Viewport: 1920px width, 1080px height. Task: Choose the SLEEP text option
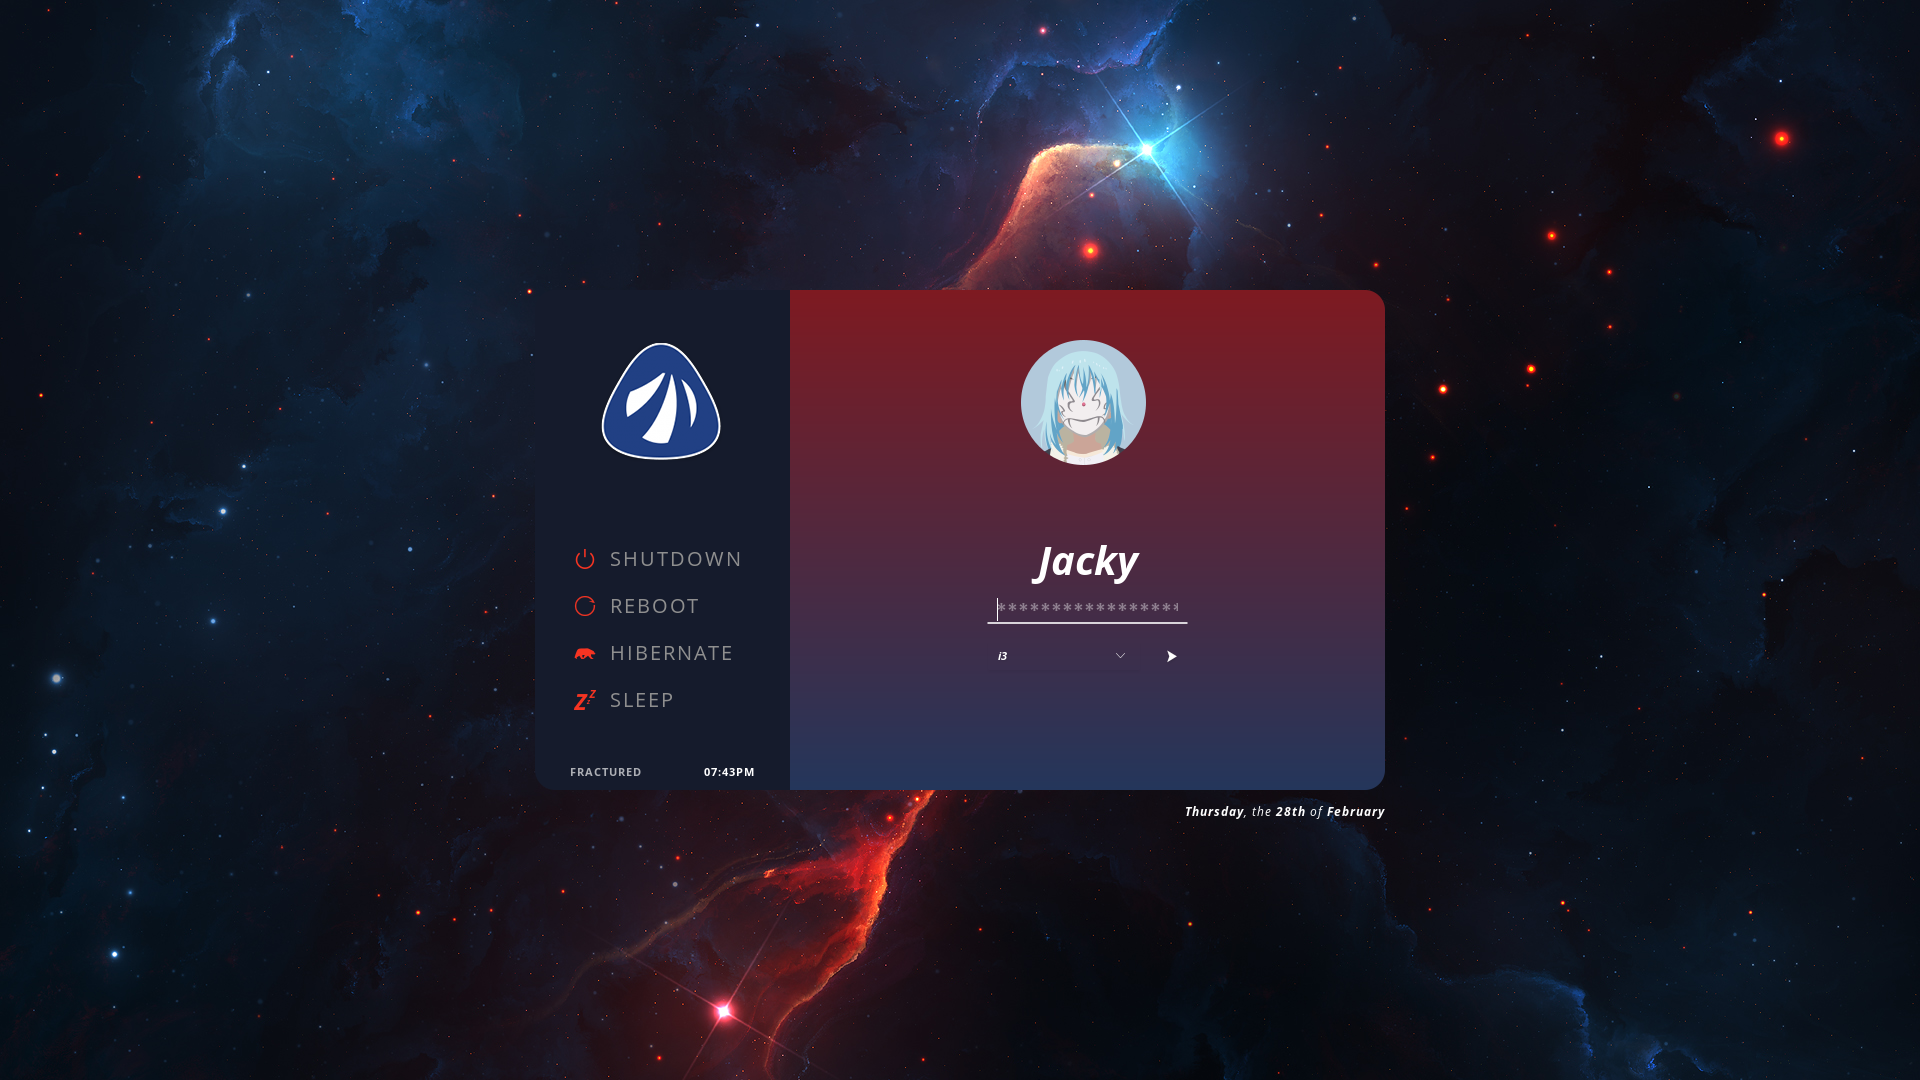tap(641, 700)
